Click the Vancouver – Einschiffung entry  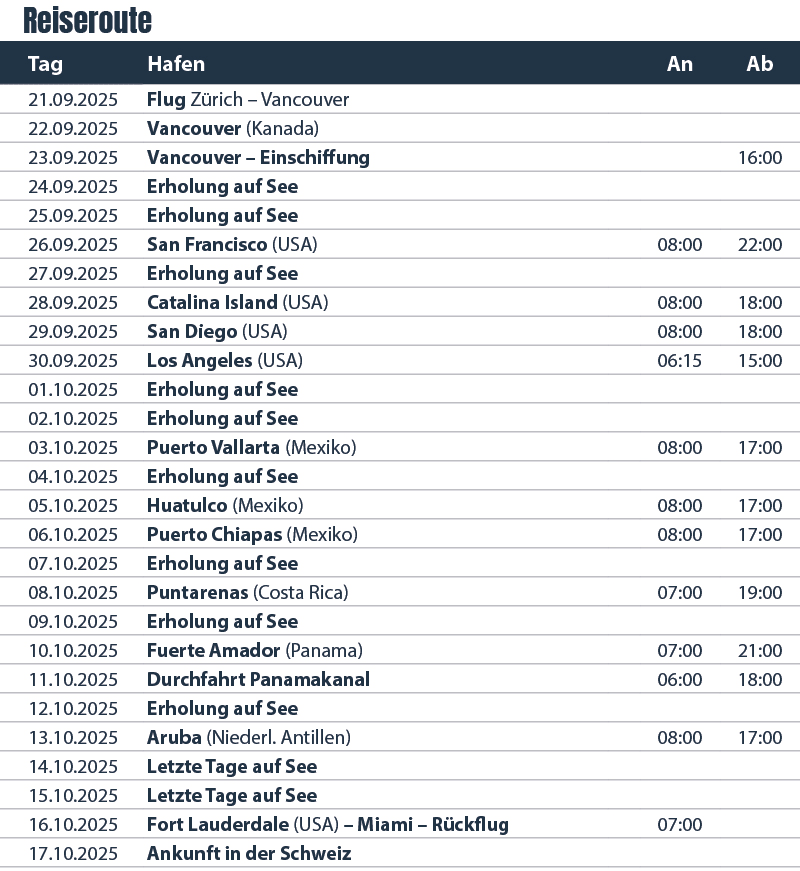pos(258,157)
